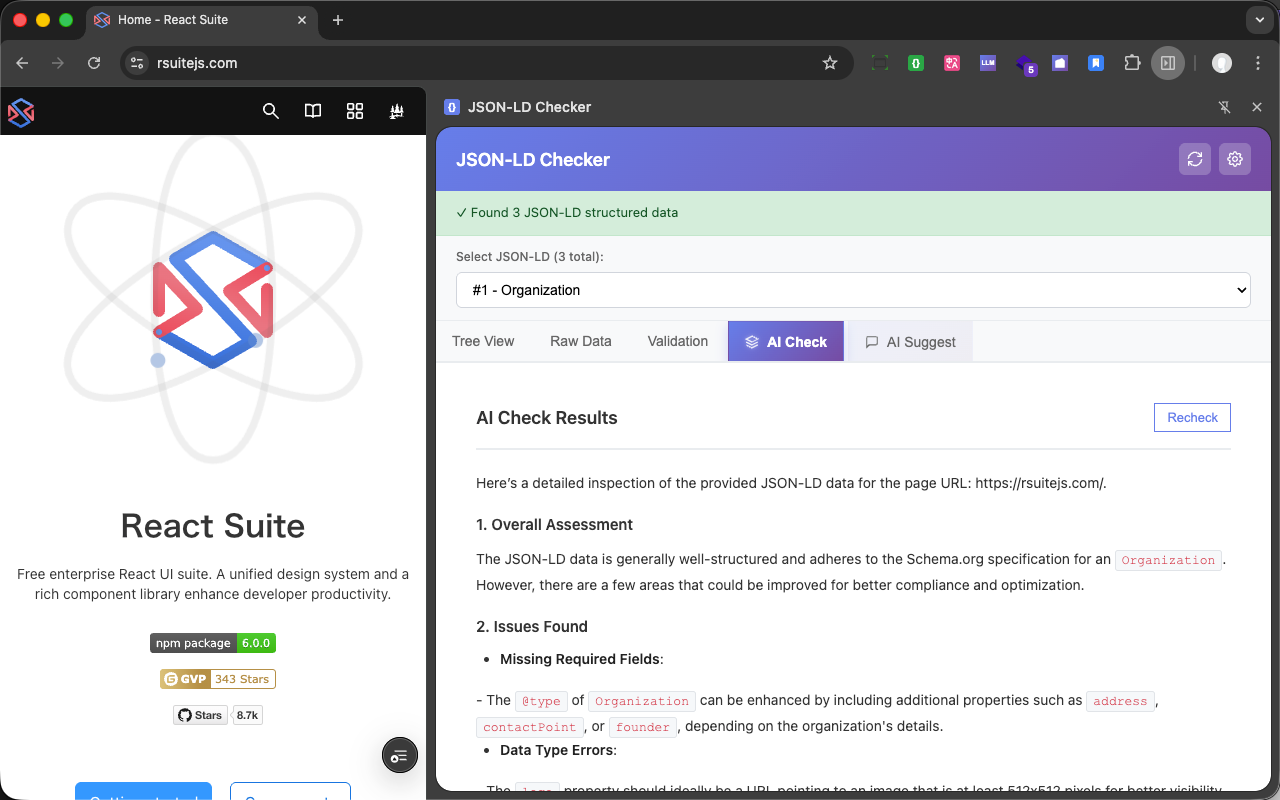Switch to the Tree View tab

(x=483, y=341)
